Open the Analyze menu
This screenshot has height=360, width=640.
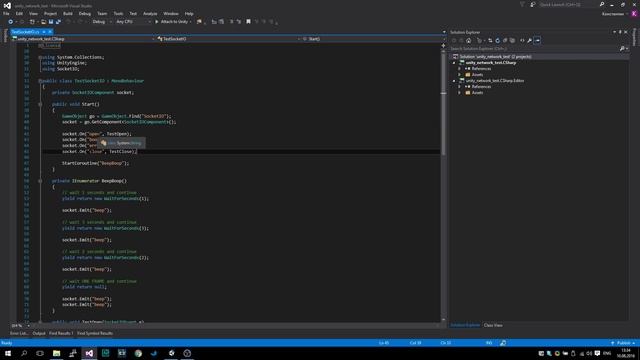point(150,13)
